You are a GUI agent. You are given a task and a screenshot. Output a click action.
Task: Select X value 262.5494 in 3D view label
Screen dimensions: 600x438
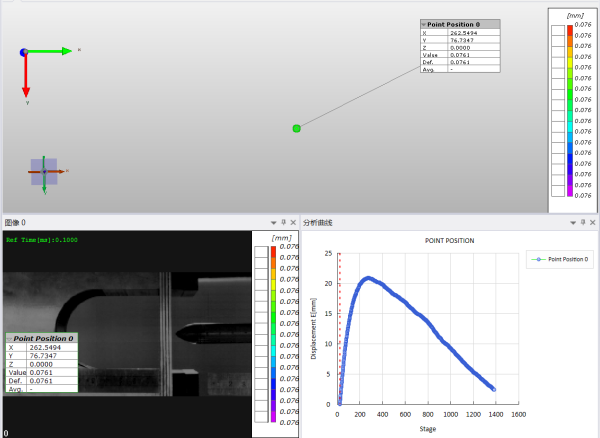point(474,33)
